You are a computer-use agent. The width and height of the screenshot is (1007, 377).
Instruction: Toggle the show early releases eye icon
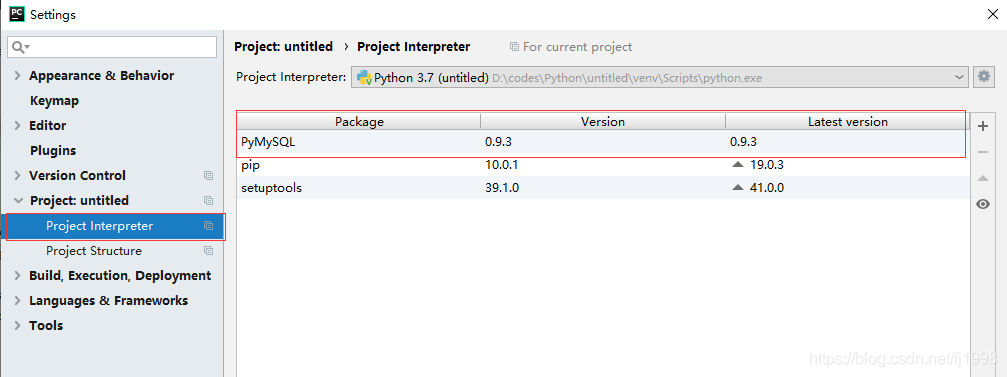[982, 204]
